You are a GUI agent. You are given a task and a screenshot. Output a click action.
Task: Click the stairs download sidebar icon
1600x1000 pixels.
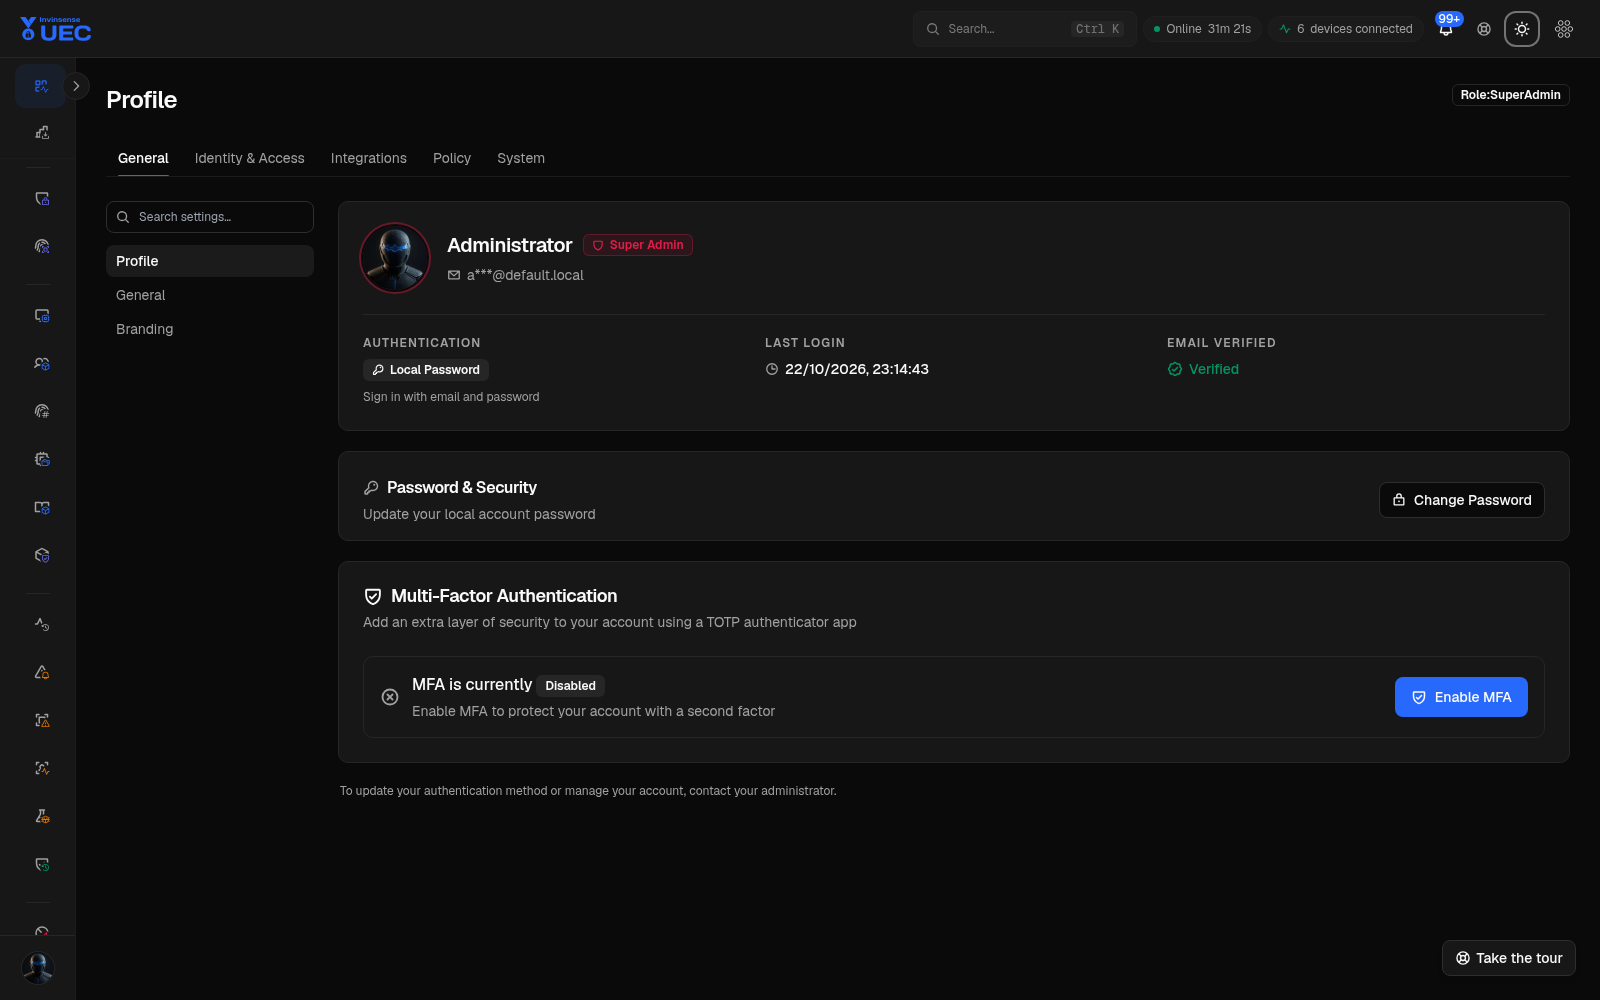(x=41, y=132)
